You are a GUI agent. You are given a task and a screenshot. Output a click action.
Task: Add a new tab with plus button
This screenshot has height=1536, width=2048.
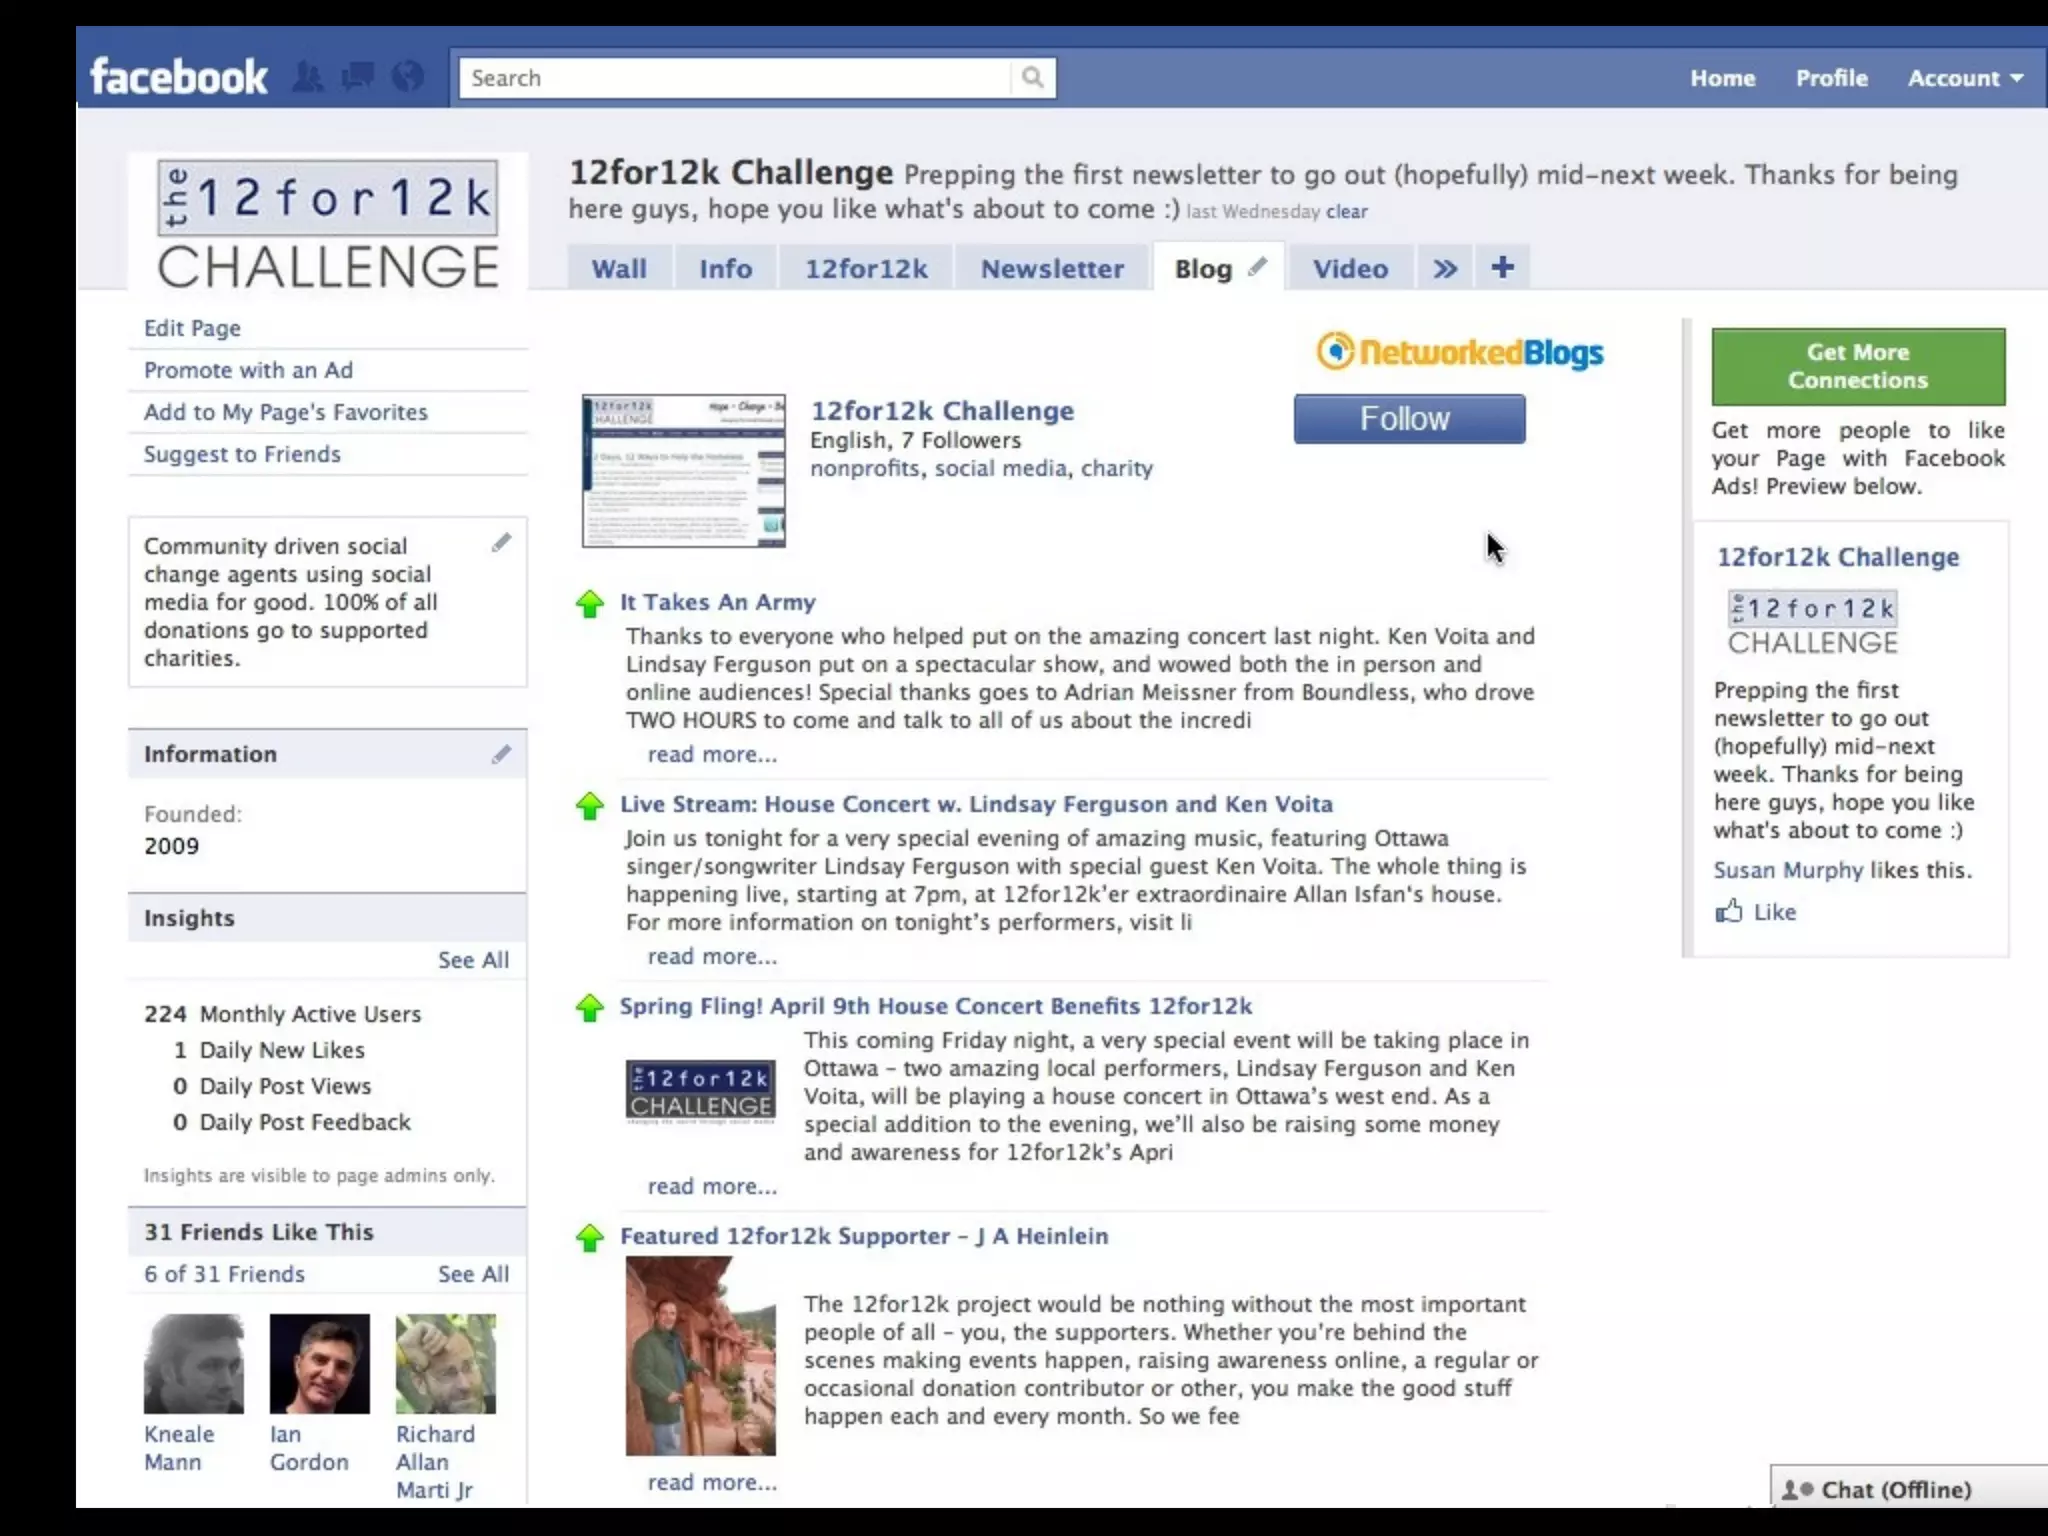coord(1502,267)
